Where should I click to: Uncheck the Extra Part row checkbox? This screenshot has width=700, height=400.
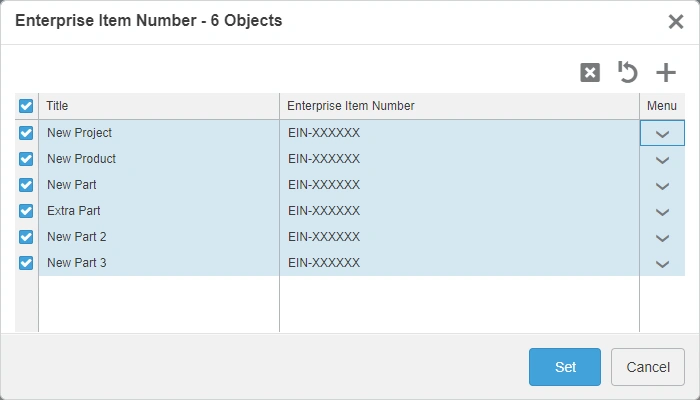click(x=27, y=211)
